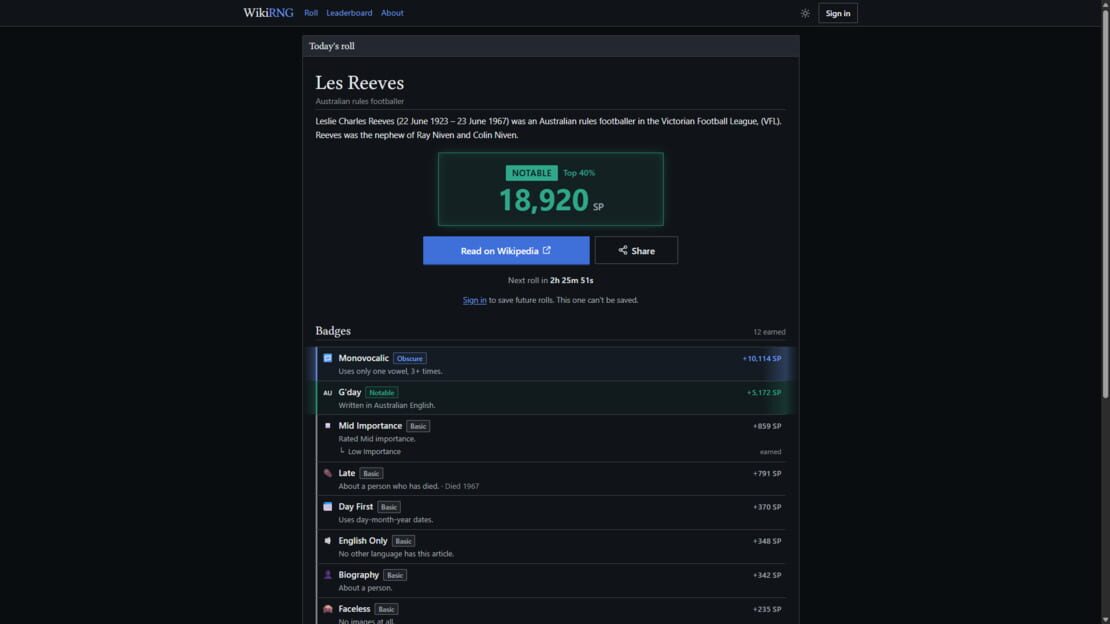Open the Leaderboard page

349,13
